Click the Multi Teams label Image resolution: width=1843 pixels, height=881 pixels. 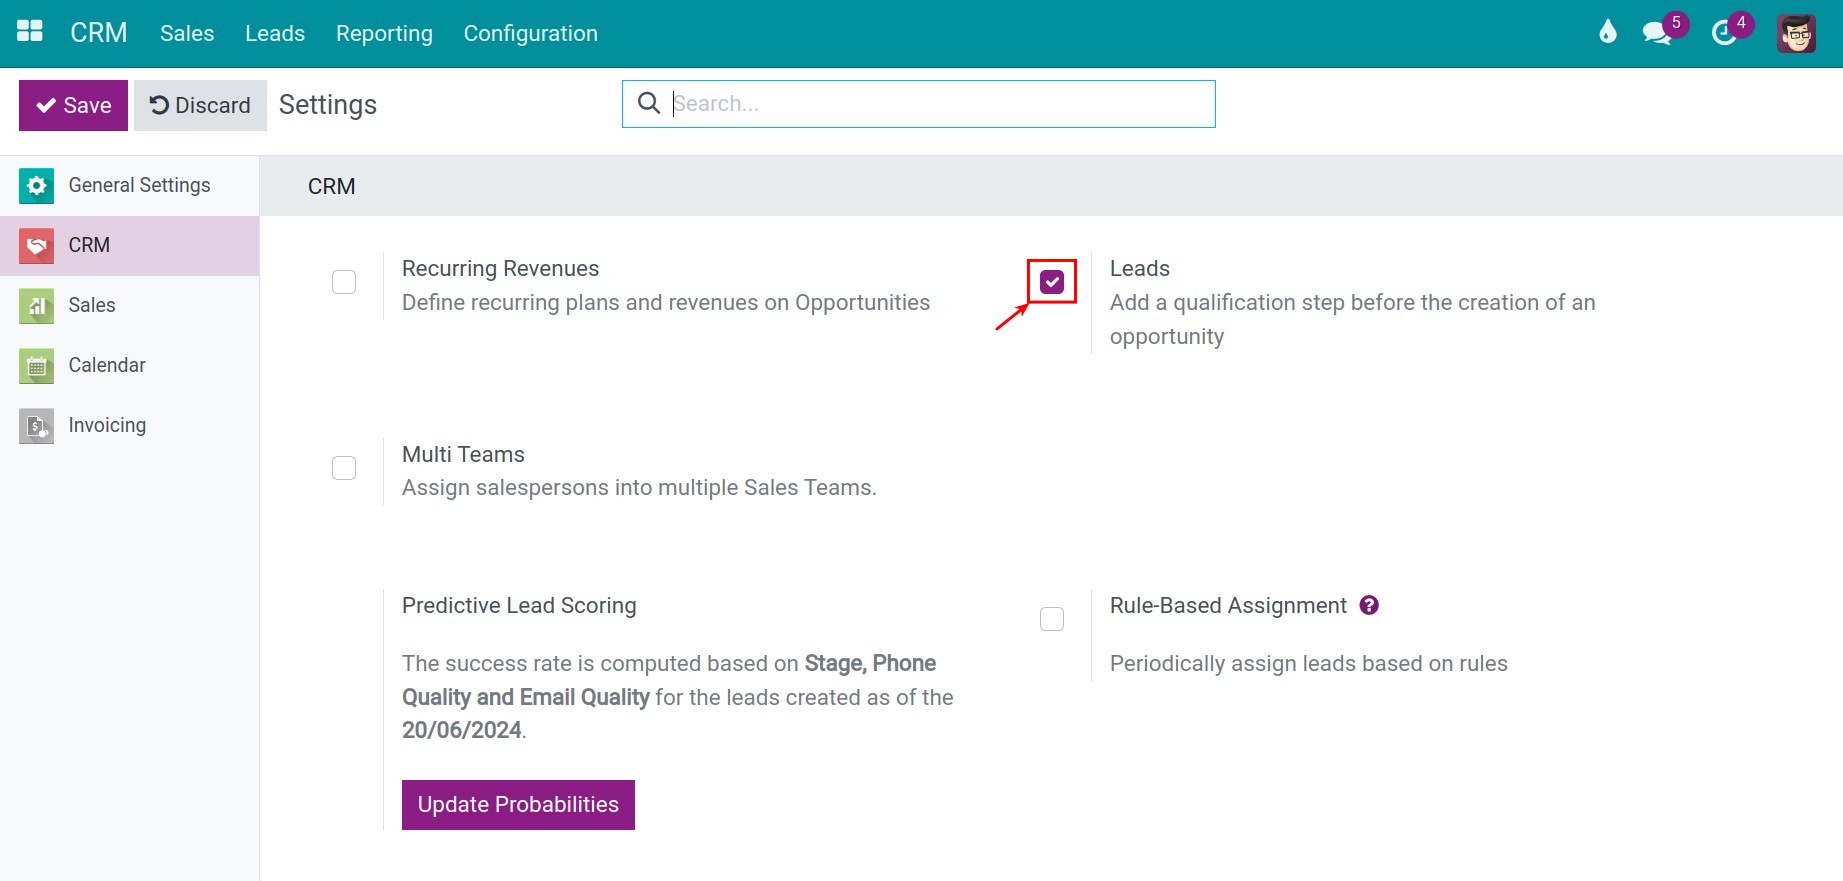click(x=463, y=454)
